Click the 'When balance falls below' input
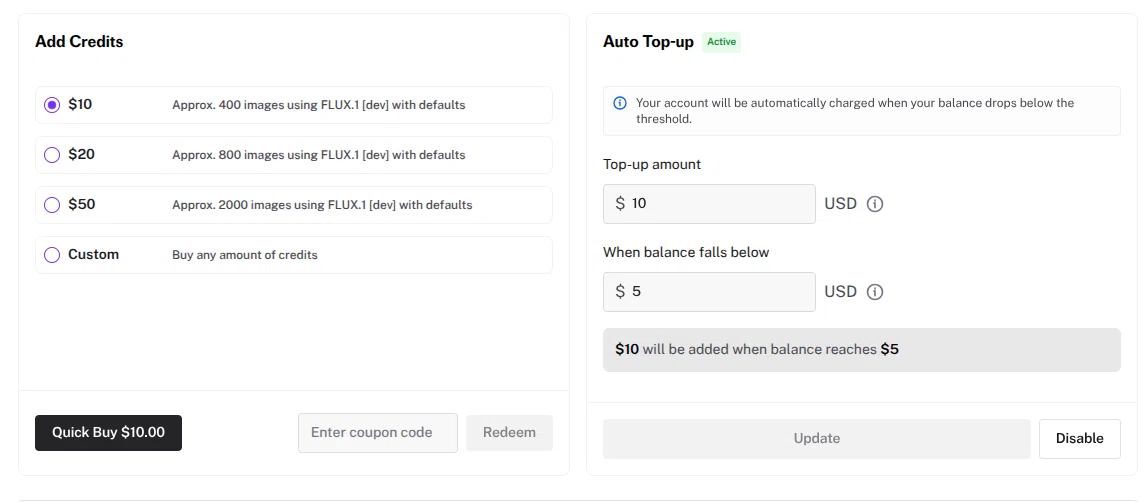Viewport: 1146px width, 502px height. click(709, 292)
